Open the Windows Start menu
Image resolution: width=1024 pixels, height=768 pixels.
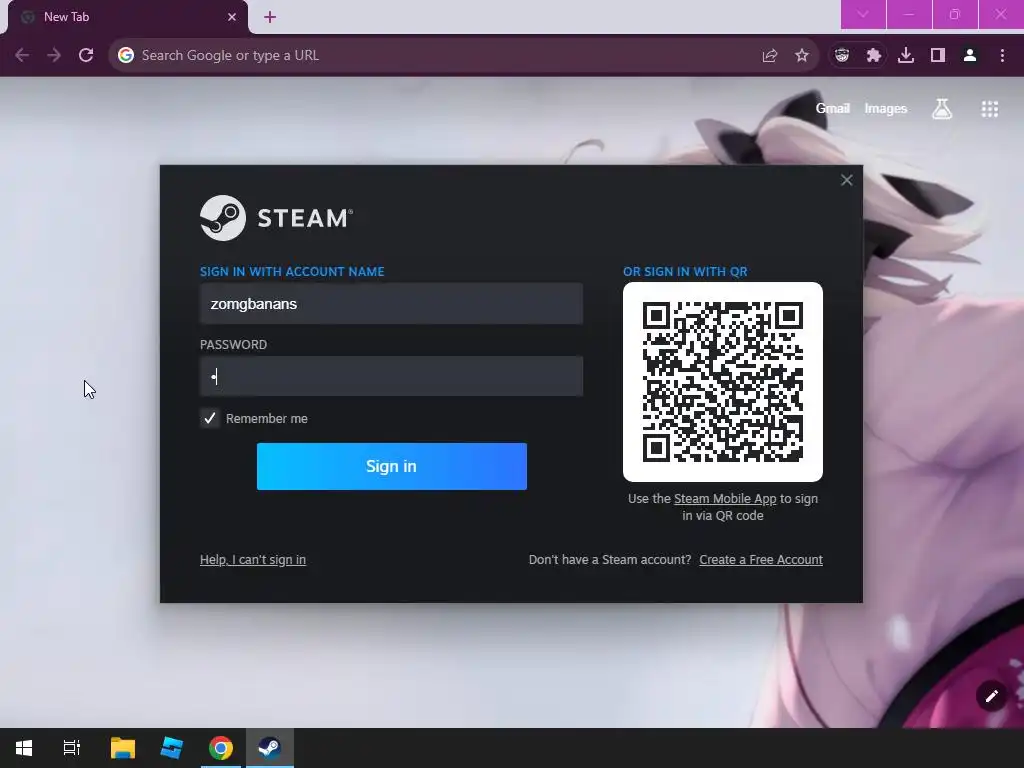[x=24, y=748]
